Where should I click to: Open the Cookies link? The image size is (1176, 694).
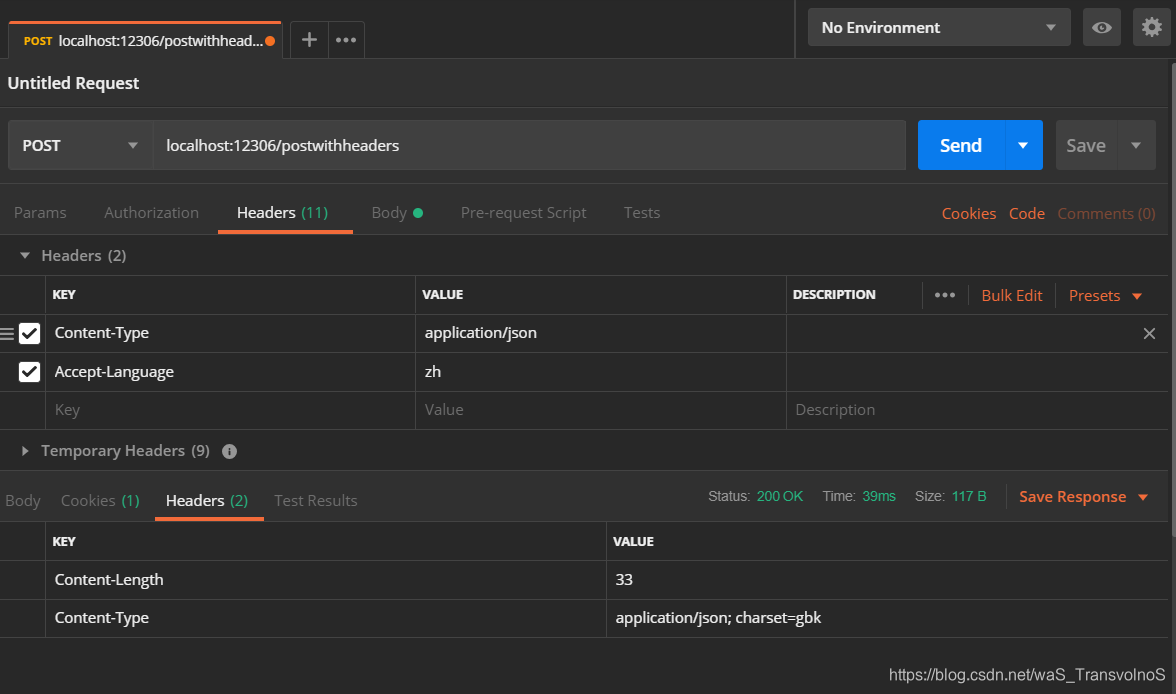[x=969, y=214]
